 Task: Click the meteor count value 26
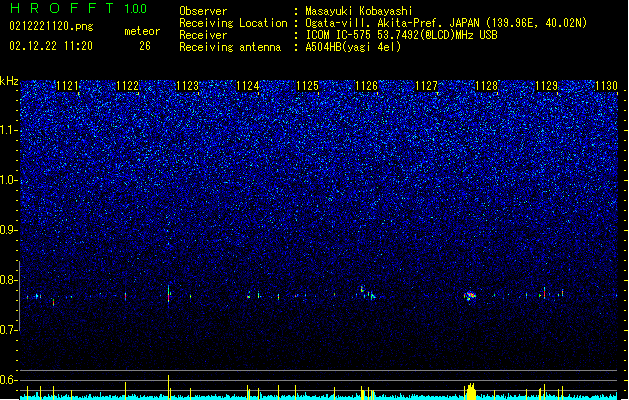tap(145, 46)
